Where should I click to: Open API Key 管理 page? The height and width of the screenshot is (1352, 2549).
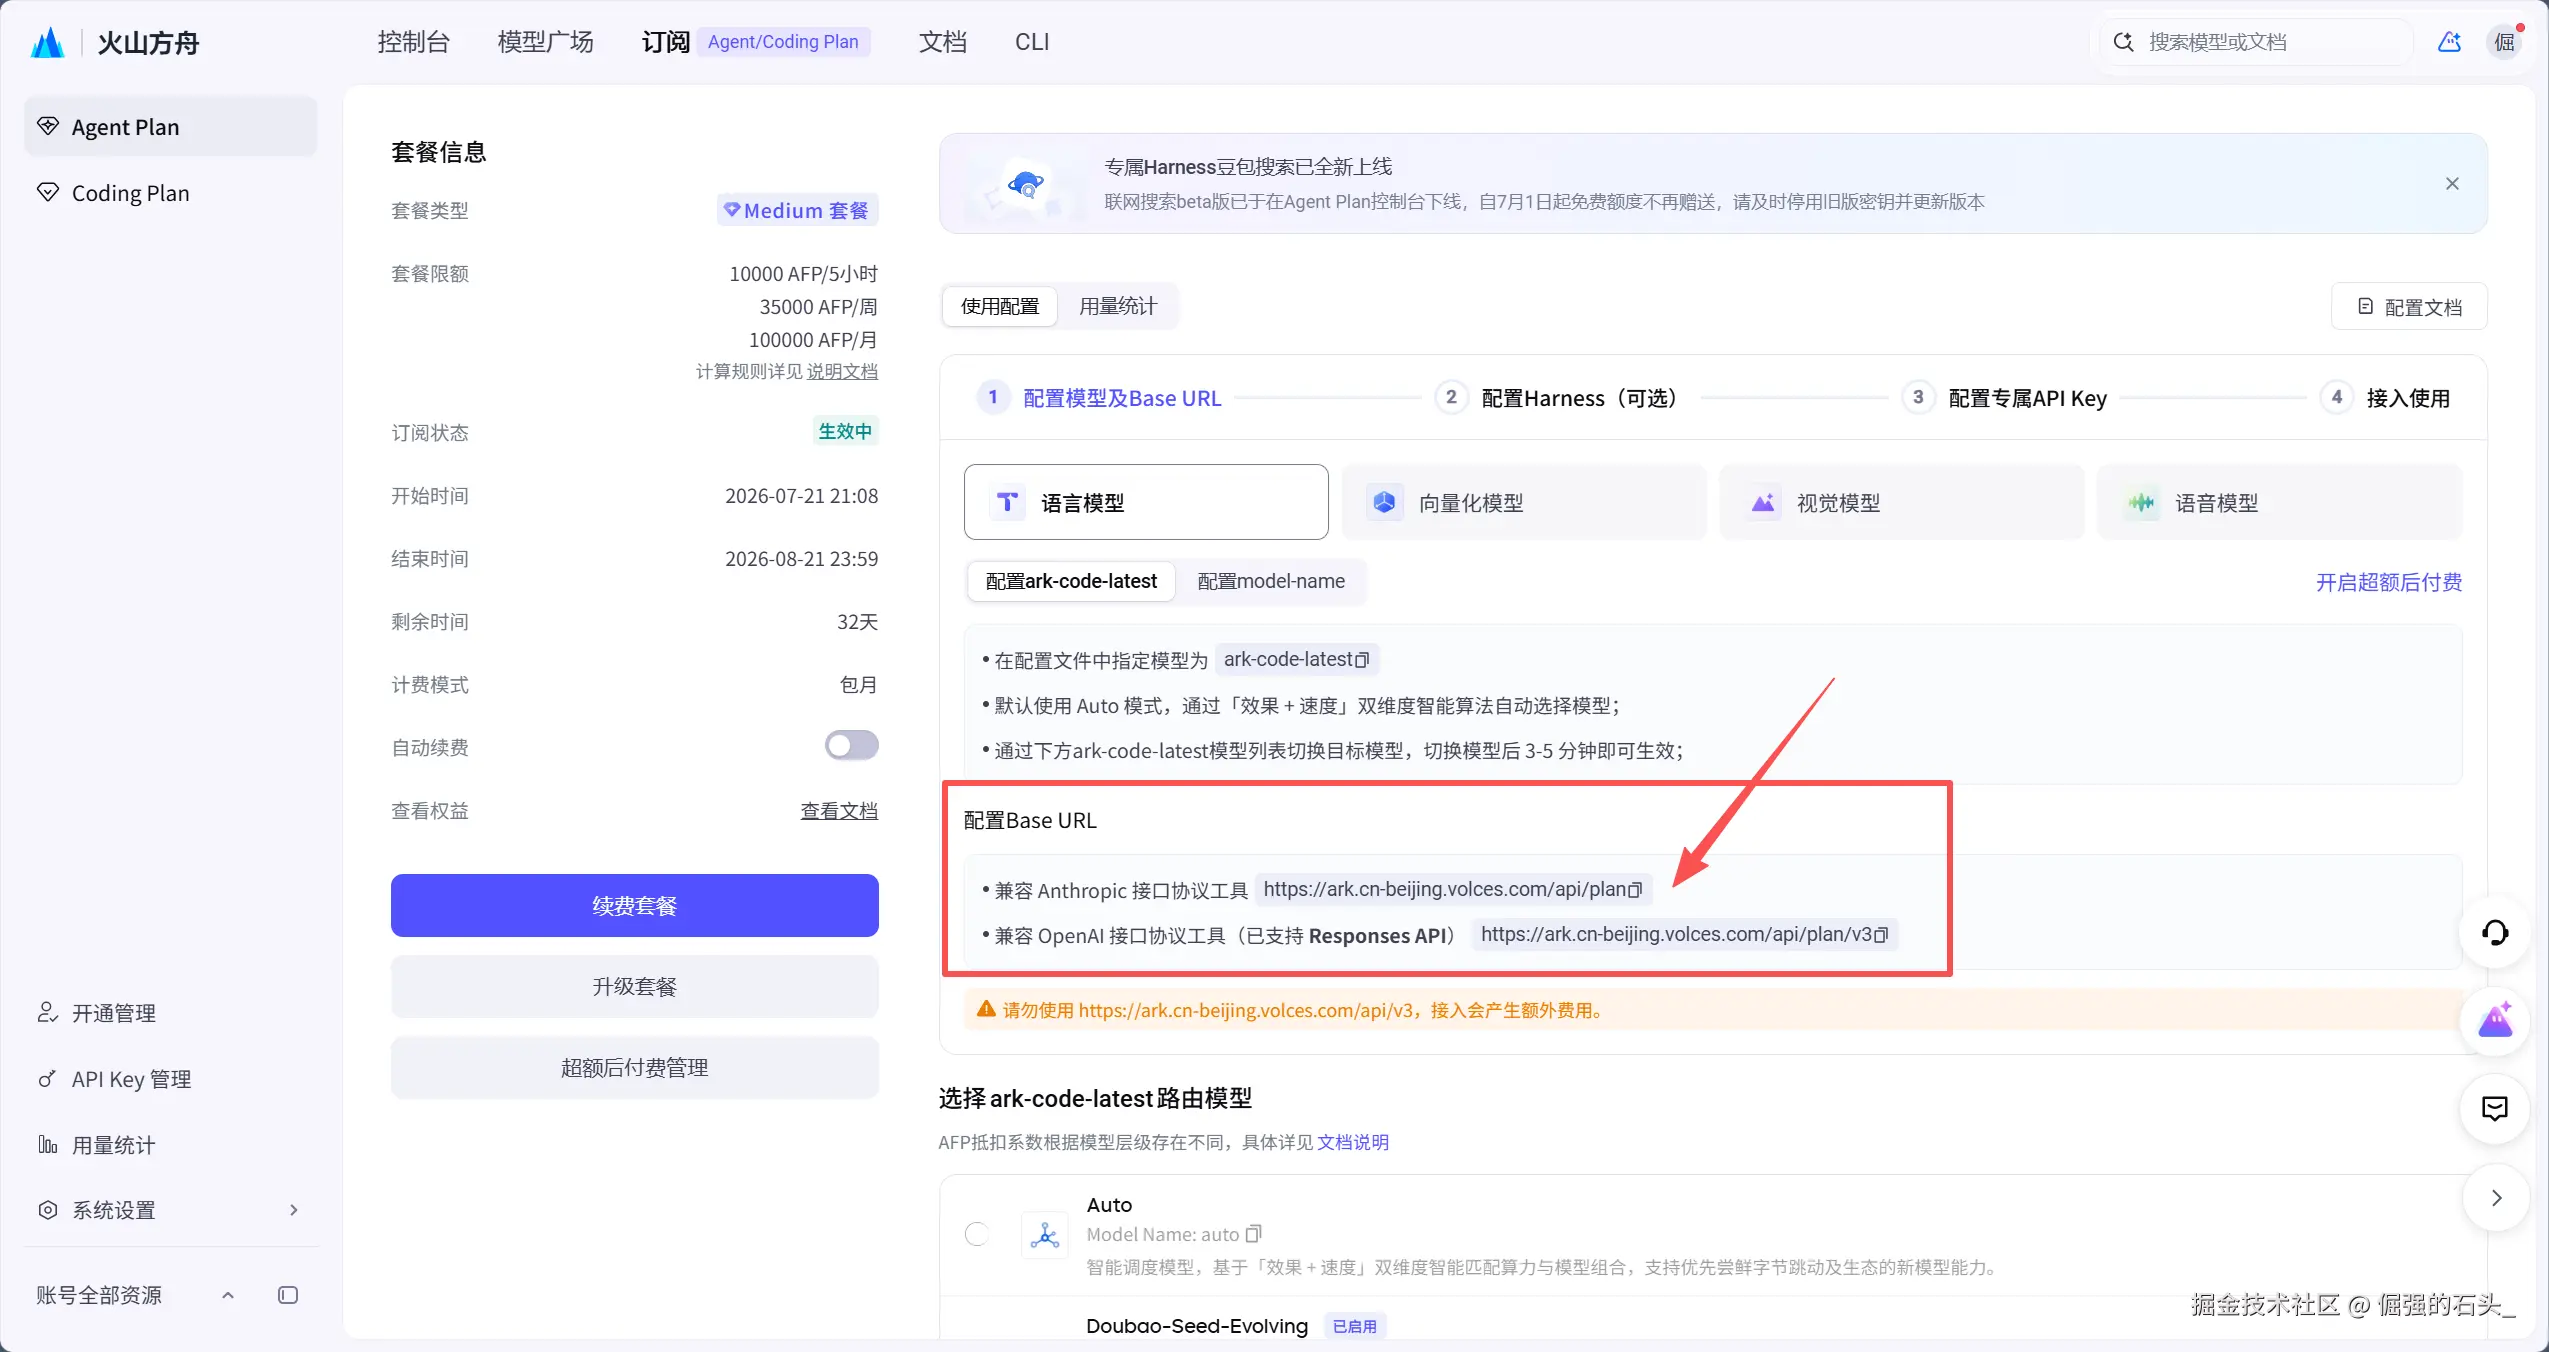point(170,1079)
